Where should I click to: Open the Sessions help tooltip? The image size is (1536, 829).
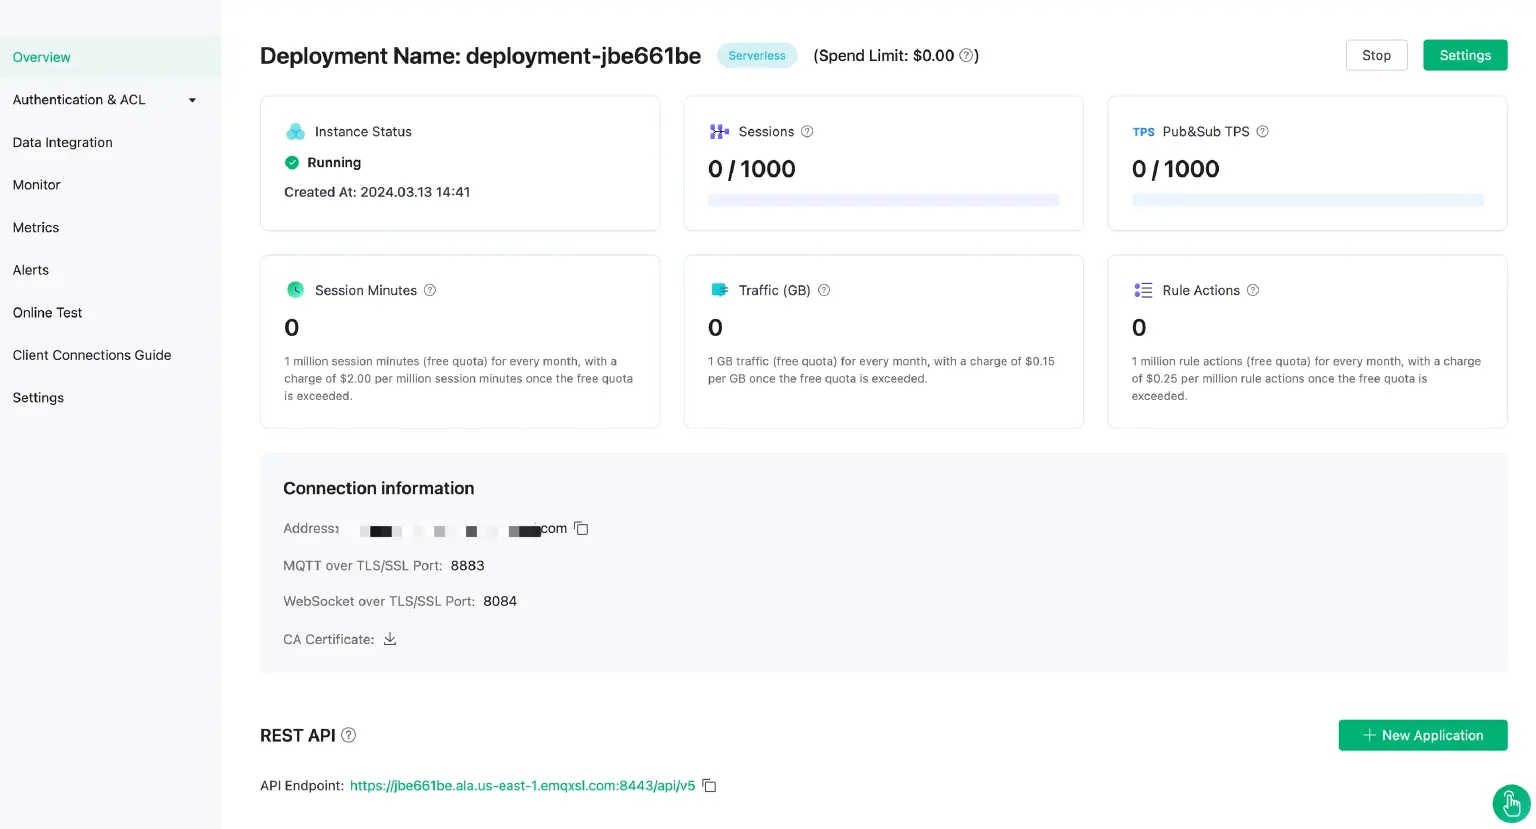coord(807,131)
